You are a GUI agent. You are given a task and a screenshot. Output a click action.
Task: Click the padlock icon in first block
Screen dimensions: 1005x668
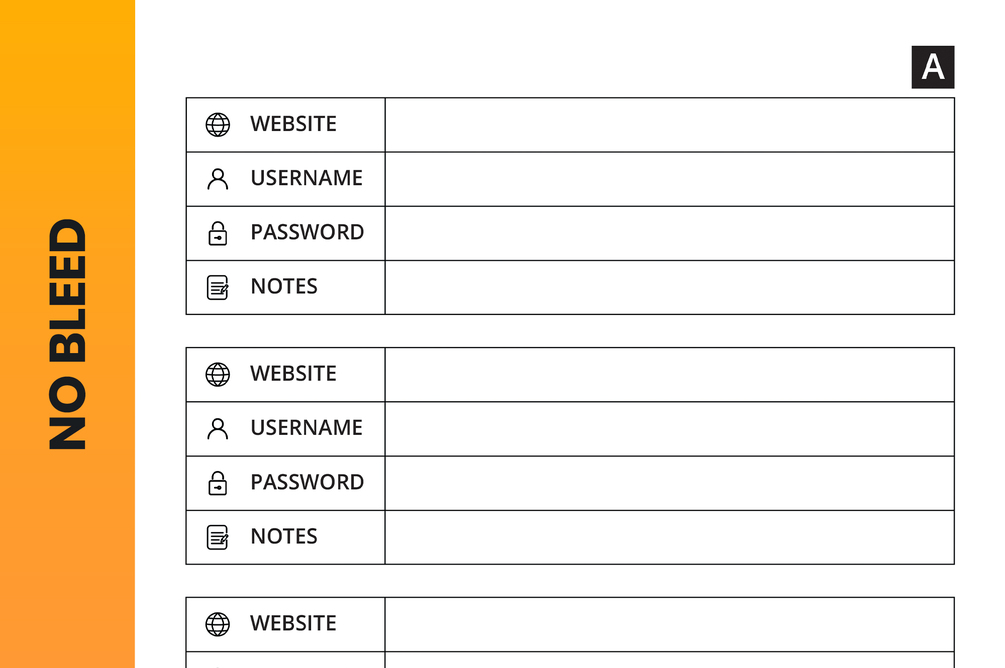point(217,233)
